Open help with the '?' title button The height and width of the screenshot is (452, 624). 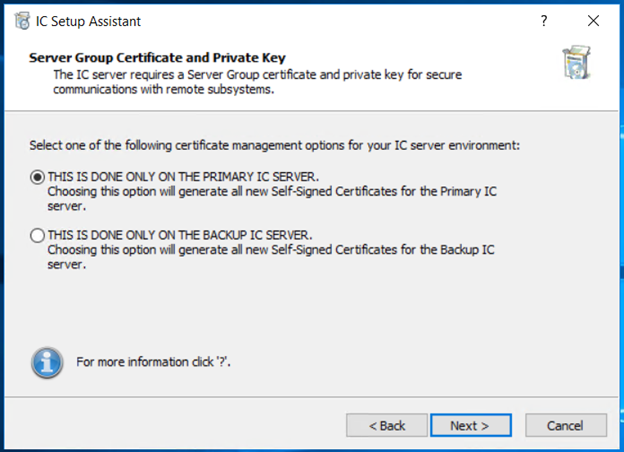pos(544,21)
